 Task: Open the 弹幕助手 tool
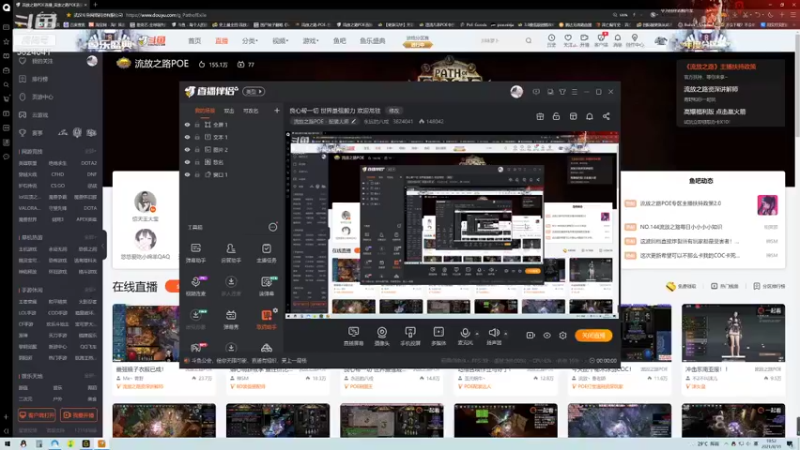tap(195, 253)
